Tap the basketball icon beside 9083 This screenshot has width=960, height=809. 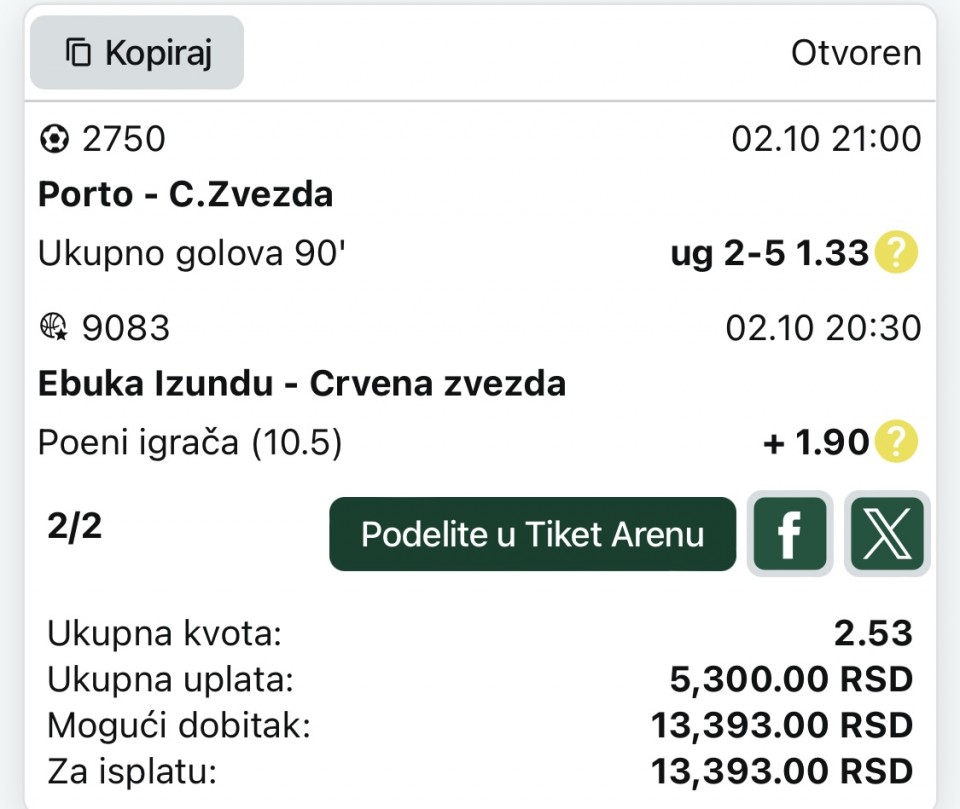[x=52, y=328]
